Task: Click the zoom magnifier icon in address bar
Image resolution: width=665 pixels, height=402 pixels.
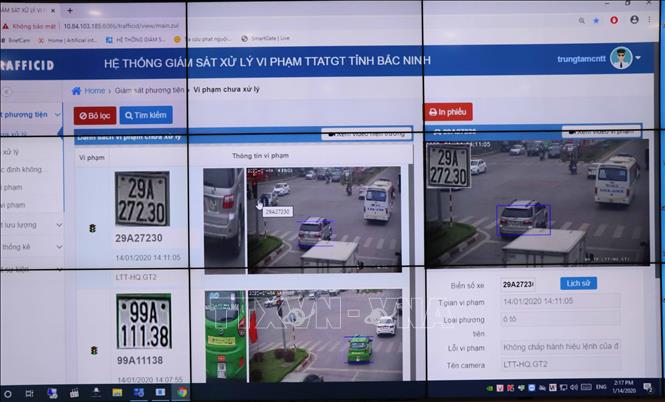Action: 581,21
